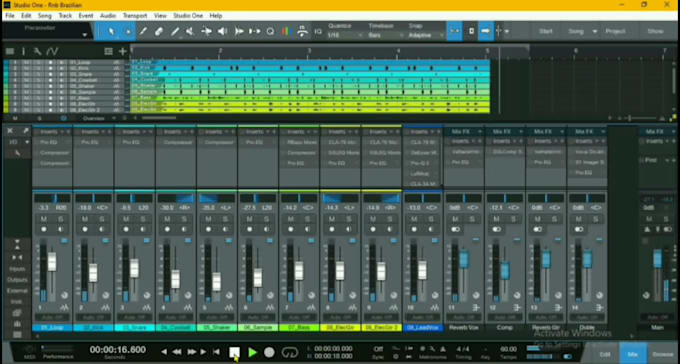680x364 pixels.
Task: Open Quantize value dropdown
Action: pos(345,35)
